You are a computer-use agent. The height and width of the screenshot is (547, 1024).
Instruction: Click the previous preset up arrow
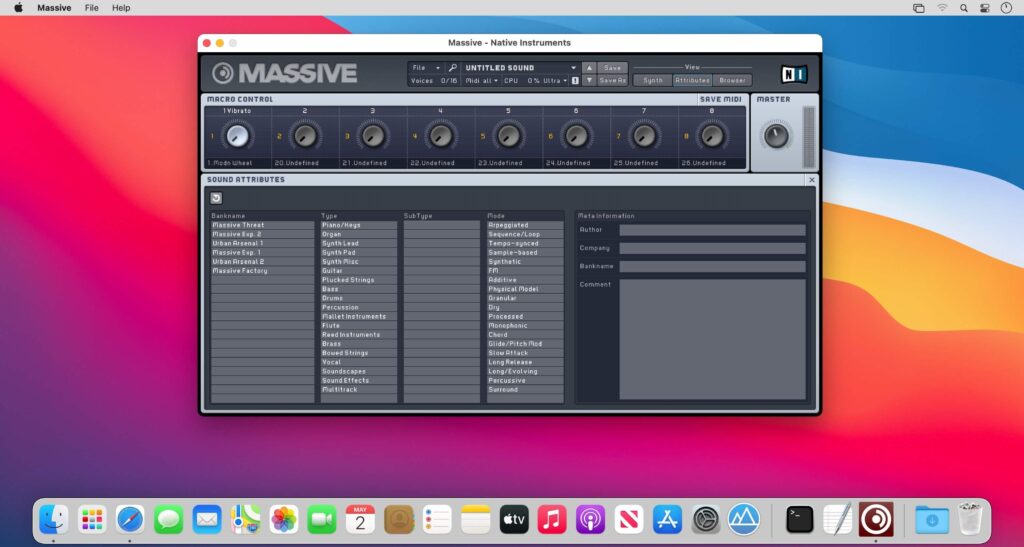[589, 68]
